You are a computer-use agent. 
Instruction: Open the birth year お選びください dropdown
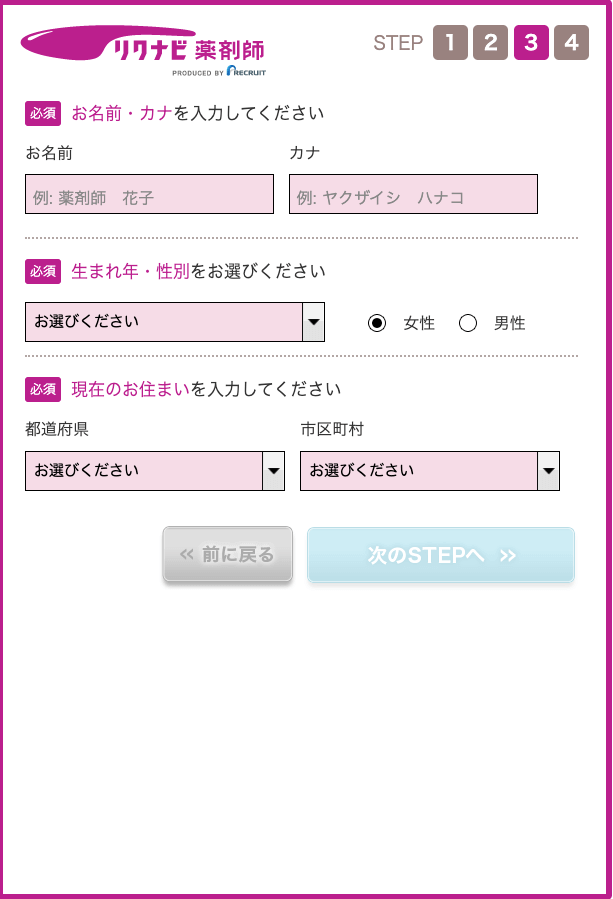tap(175, 322)
